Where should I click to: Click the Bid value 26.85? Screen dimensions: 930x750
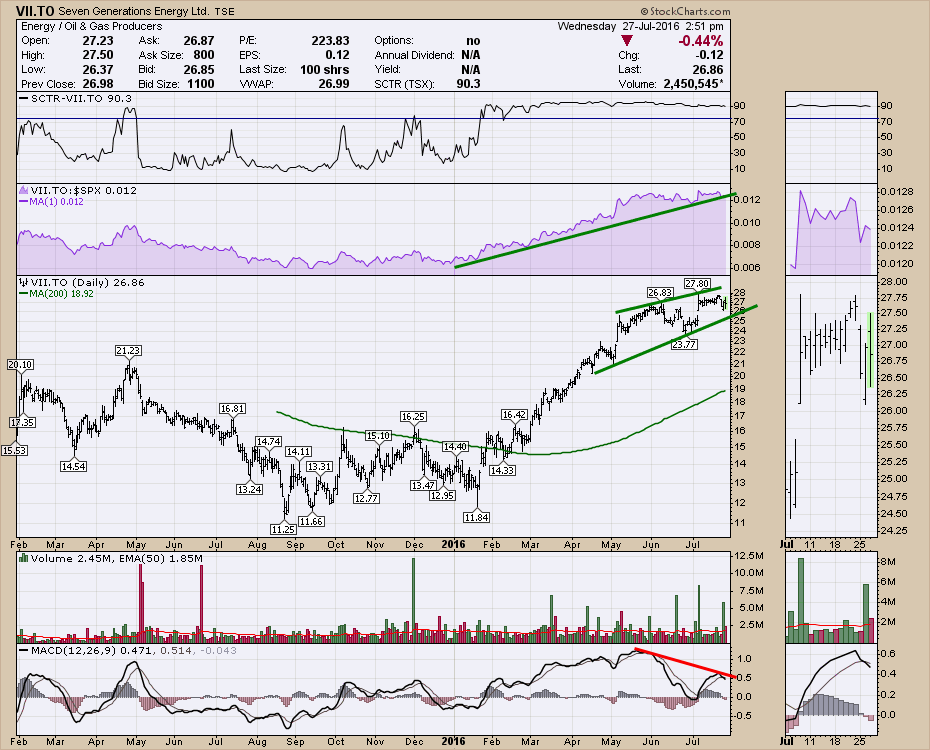click(x=199, y=69)
